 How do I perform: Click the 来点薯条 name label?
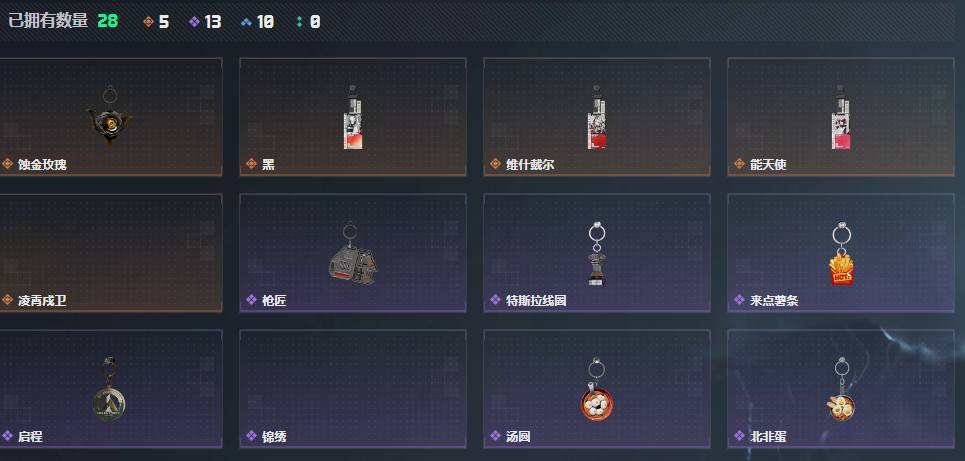coord(774,301)
